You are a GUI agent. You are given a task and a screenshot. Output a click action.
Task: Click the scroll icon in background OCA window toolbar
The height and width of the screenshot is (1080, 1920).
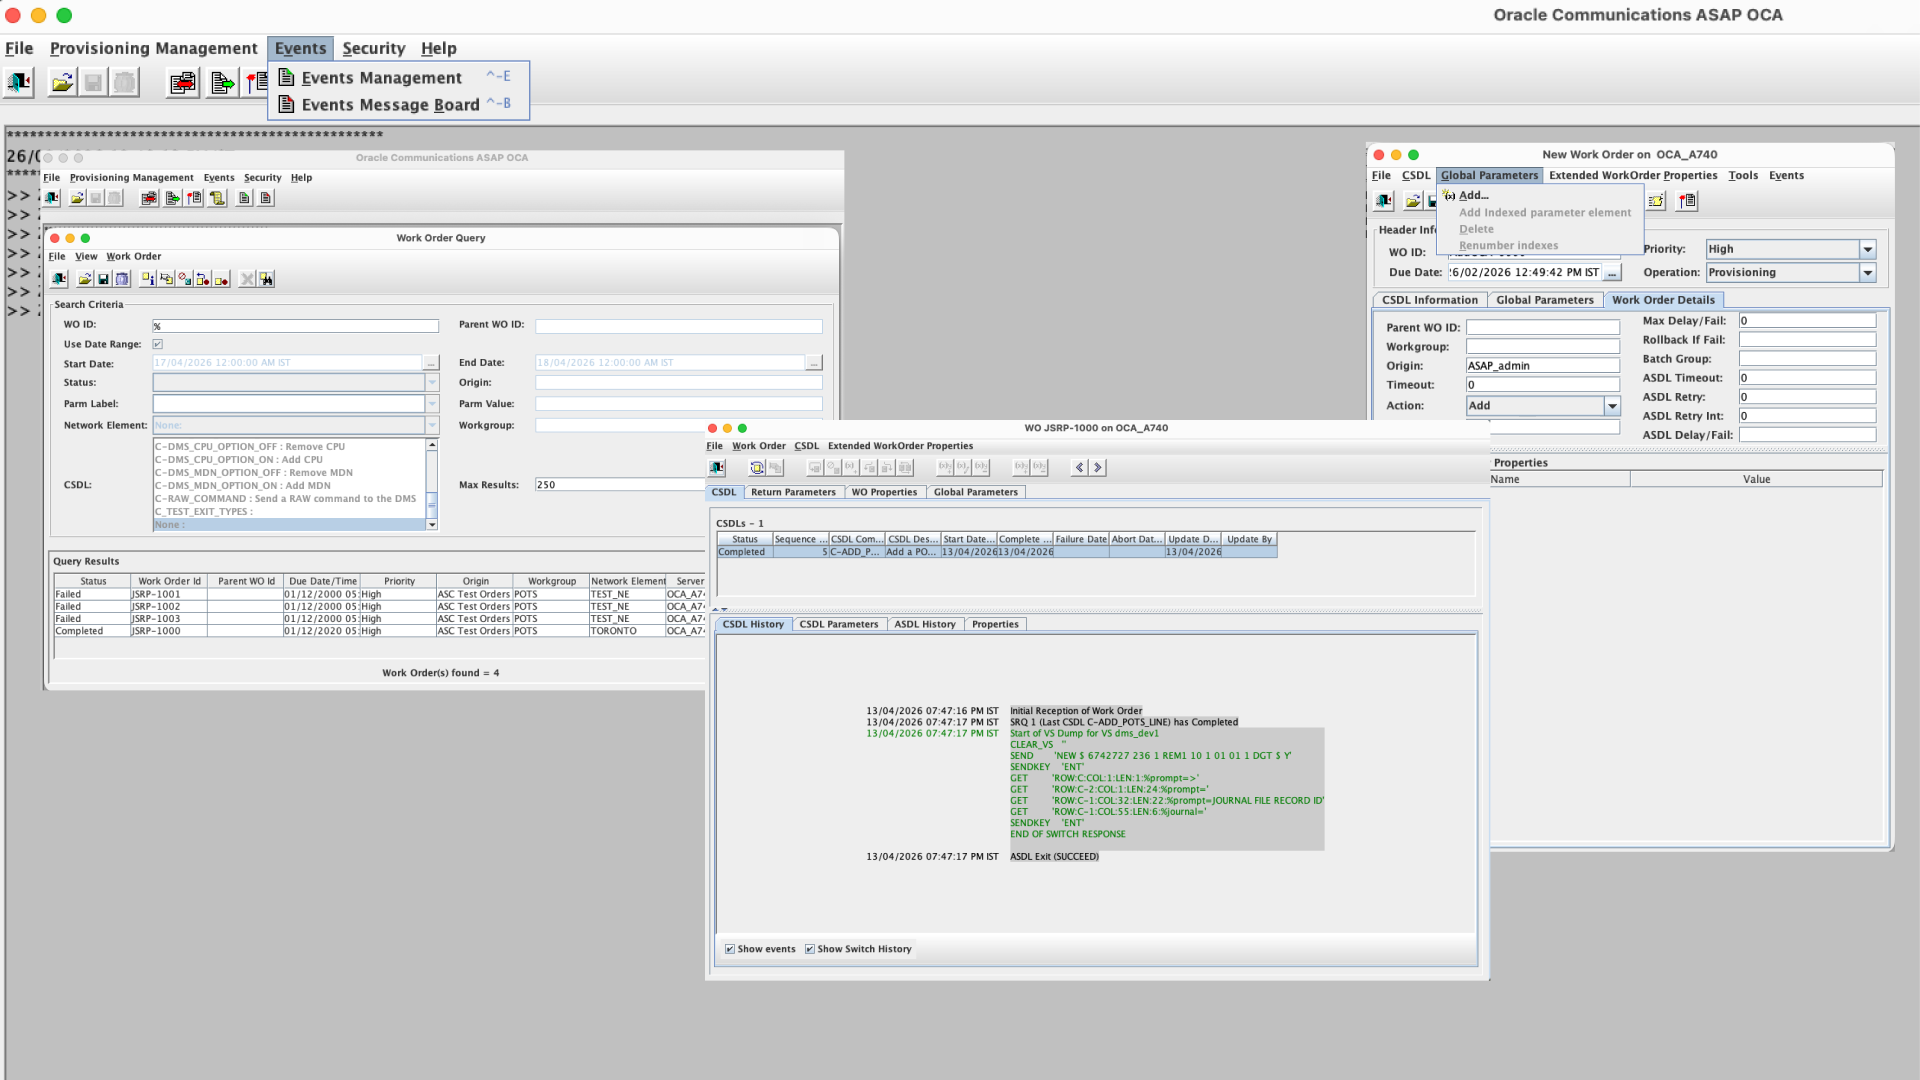[x=217, y=198]
